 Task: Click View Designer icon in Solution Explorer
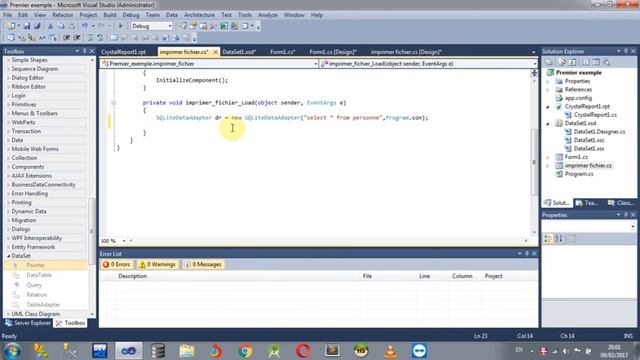click(x=596, y=62)
